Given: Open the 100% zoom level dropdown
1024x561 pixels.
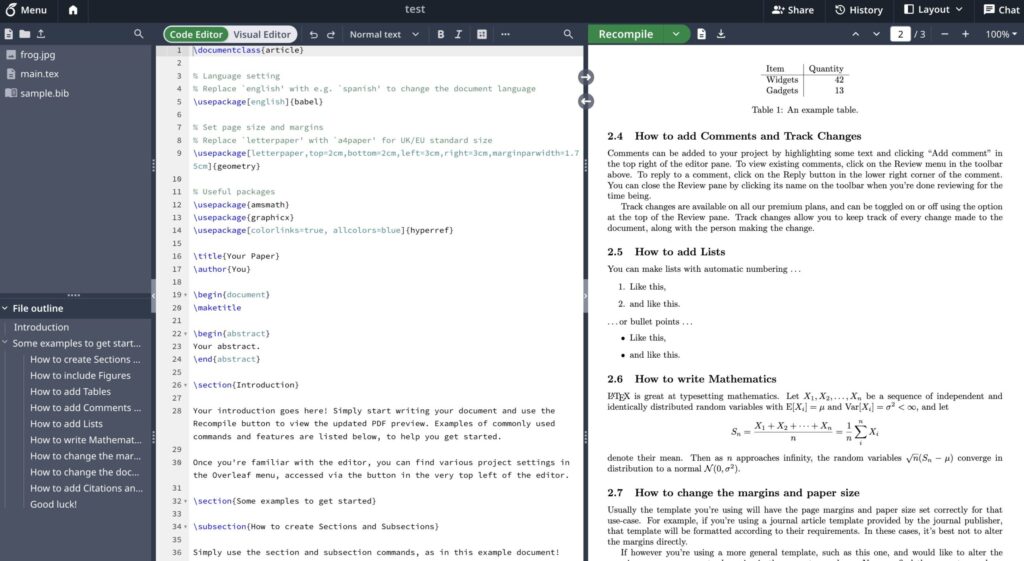Looking at the screenshot, I should [x=1002, y=34].
